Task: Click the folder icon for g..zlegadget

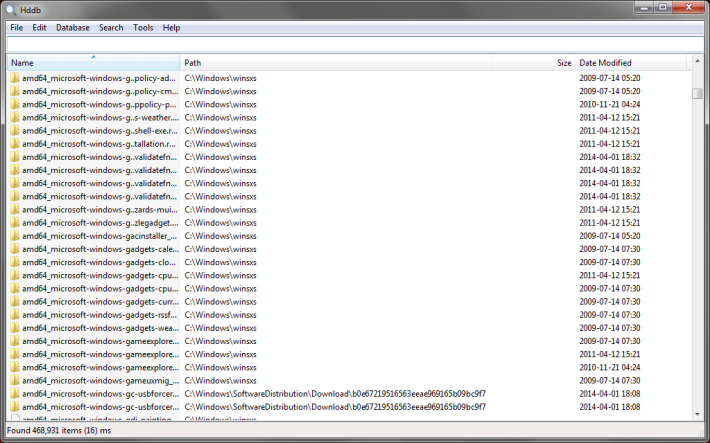Action: click(x=15, y=222)
